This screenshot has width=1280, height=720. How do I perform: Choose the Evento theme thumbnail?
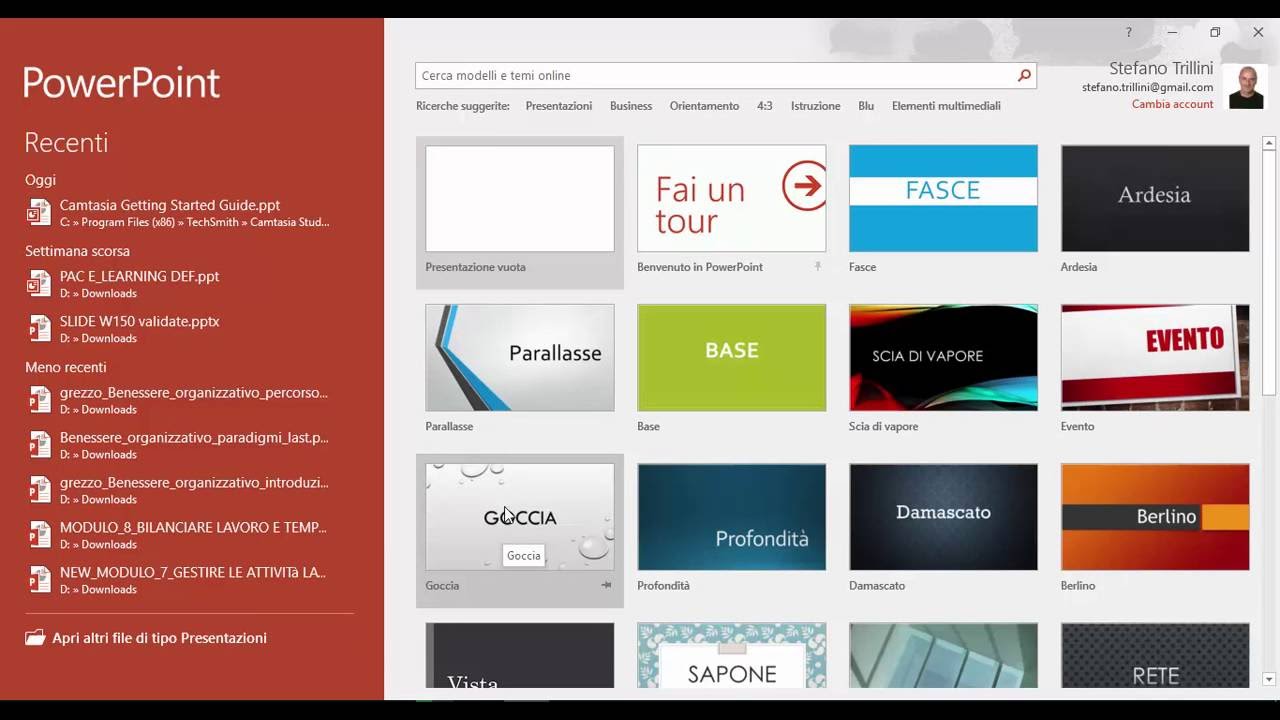1155,358
